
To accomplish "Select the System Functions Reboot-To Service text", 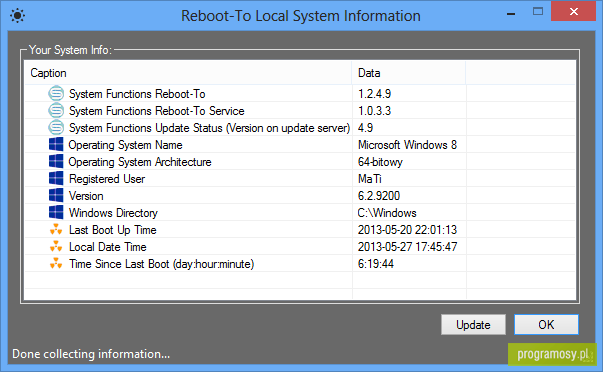I will click(x=157, y=111).
